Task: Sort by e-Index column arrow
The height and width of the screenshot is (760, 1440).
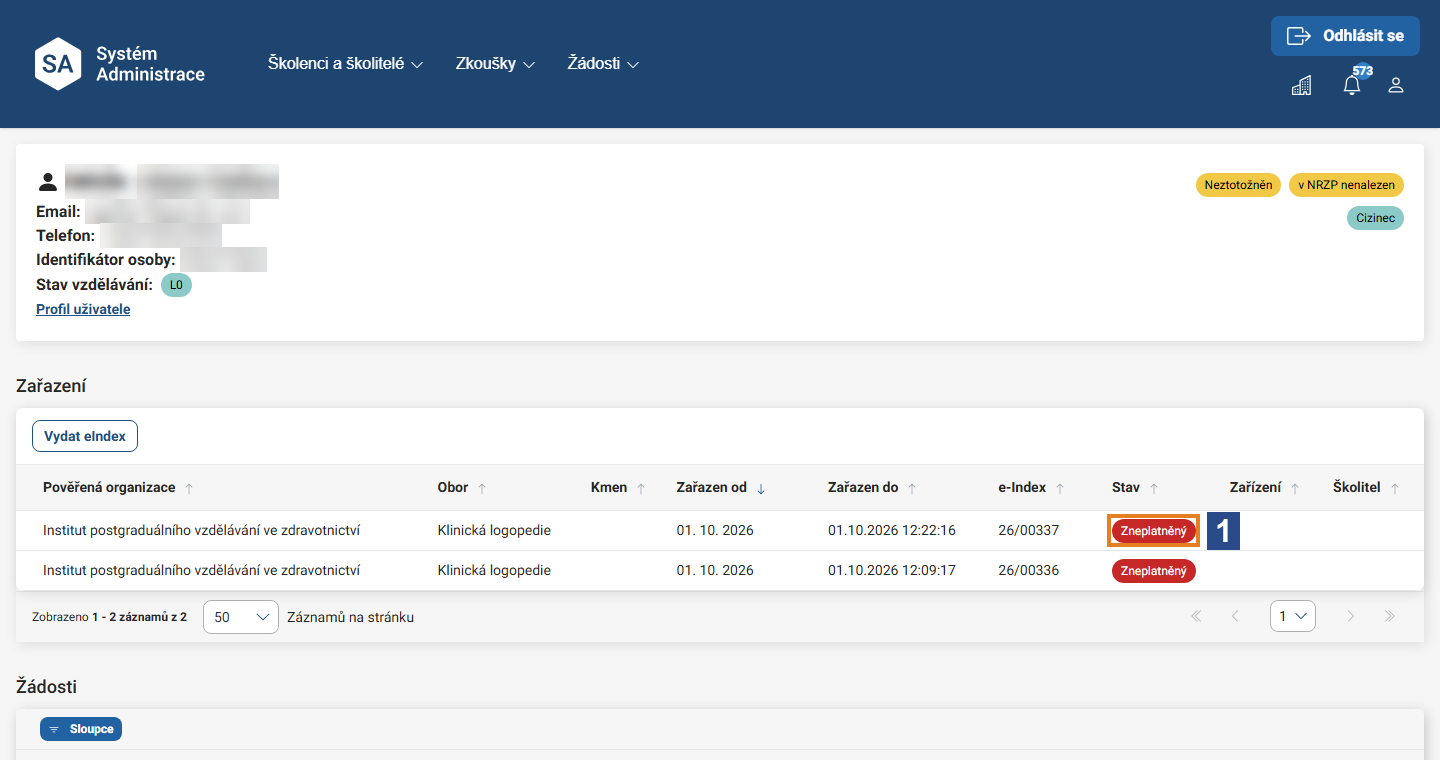Action: tap(1060, 488)
